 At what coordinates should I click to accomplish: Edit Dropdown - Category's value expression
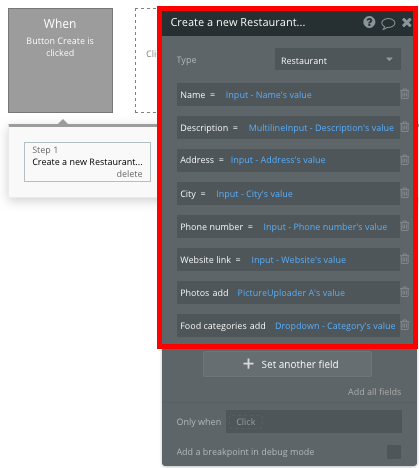pyautogui.click(x=335, y=326)
